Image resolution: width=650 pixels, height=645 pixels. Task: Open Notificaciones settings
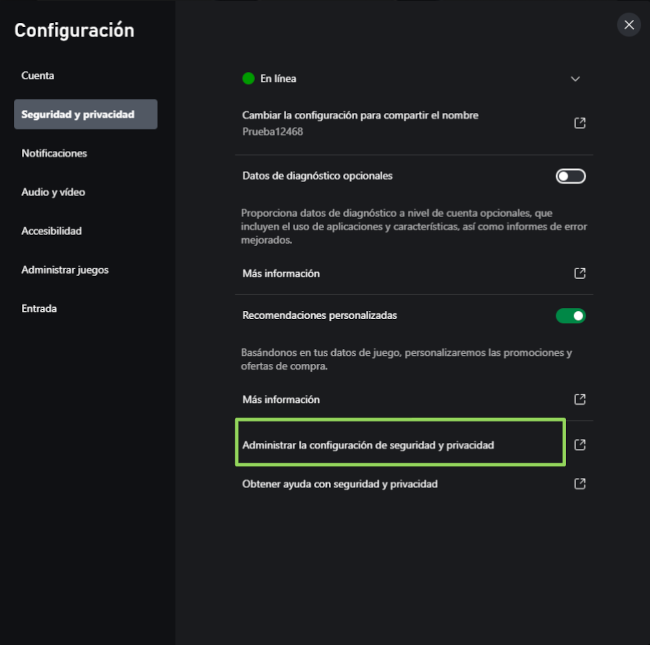click(54, 153)
